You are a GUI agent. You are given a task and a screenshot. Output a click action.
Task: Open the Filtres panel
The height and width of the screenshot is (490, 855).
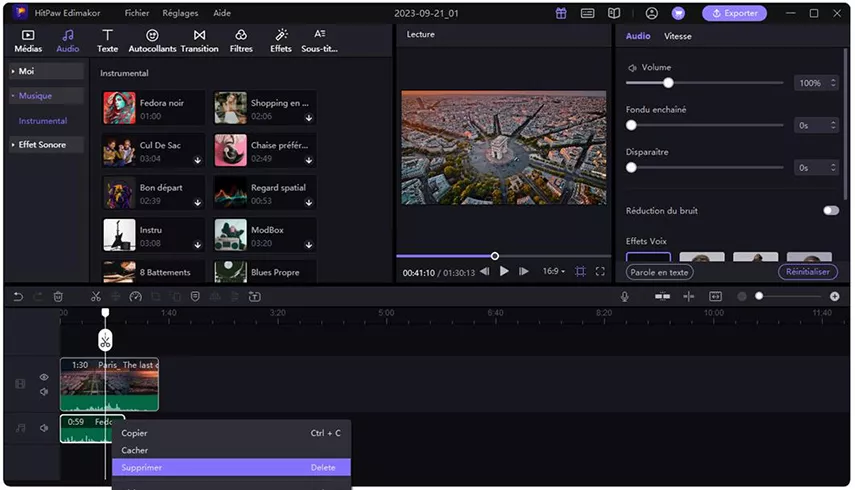pyautogui.click(x=241, y=41)
